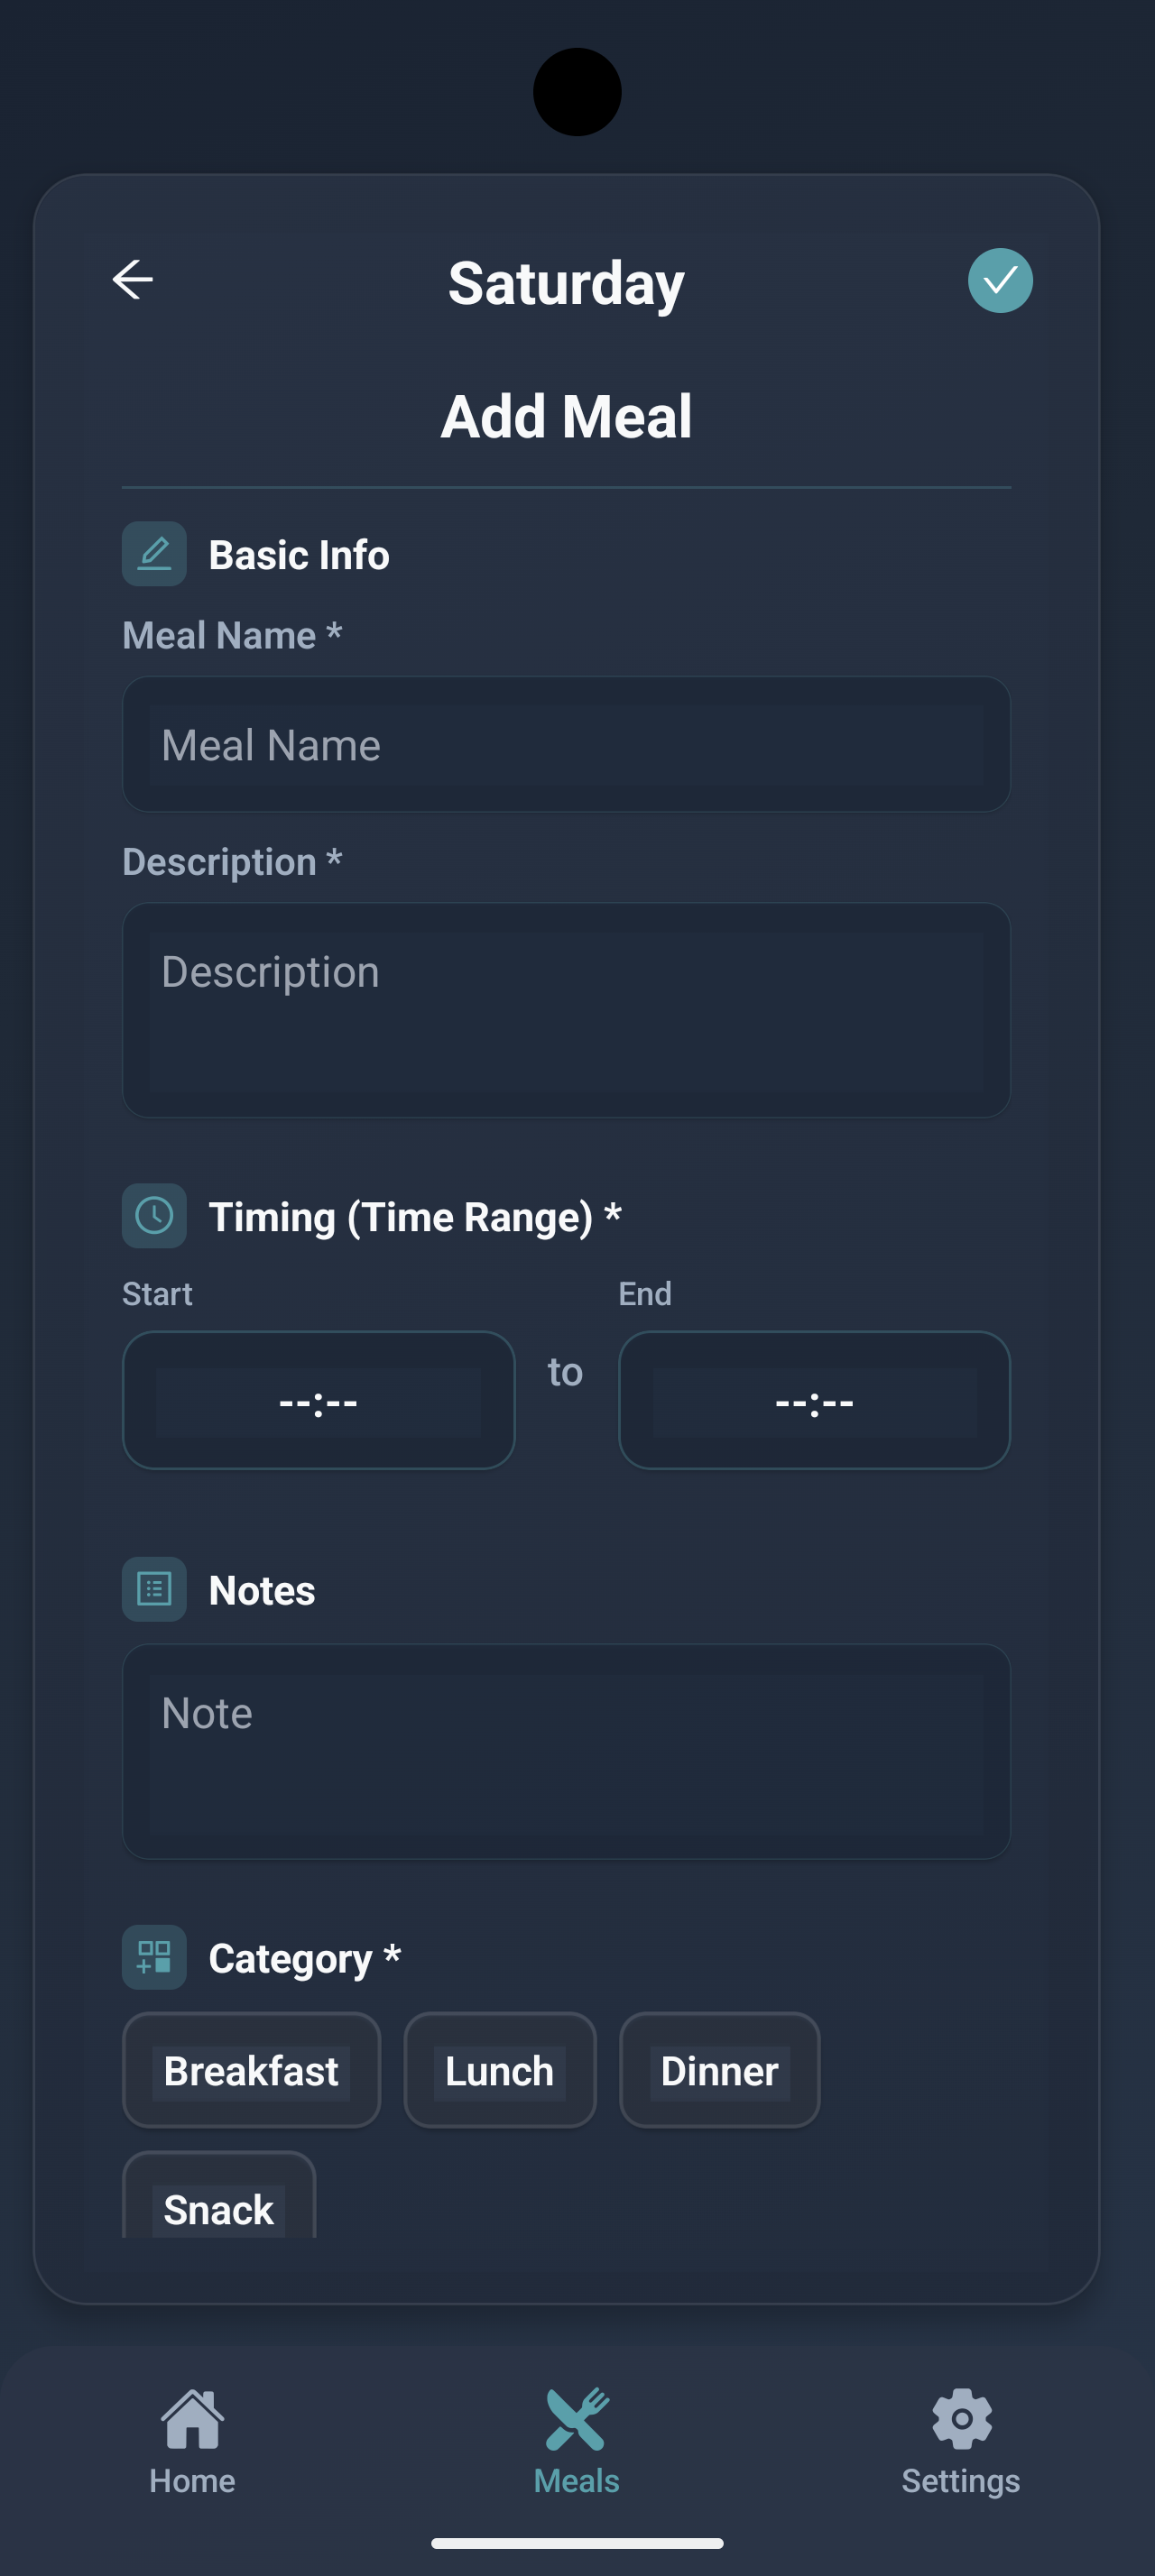Select the Breakfast category
The image size is (1155, 2576).
pyautogui.click(x=251, y=2070)
